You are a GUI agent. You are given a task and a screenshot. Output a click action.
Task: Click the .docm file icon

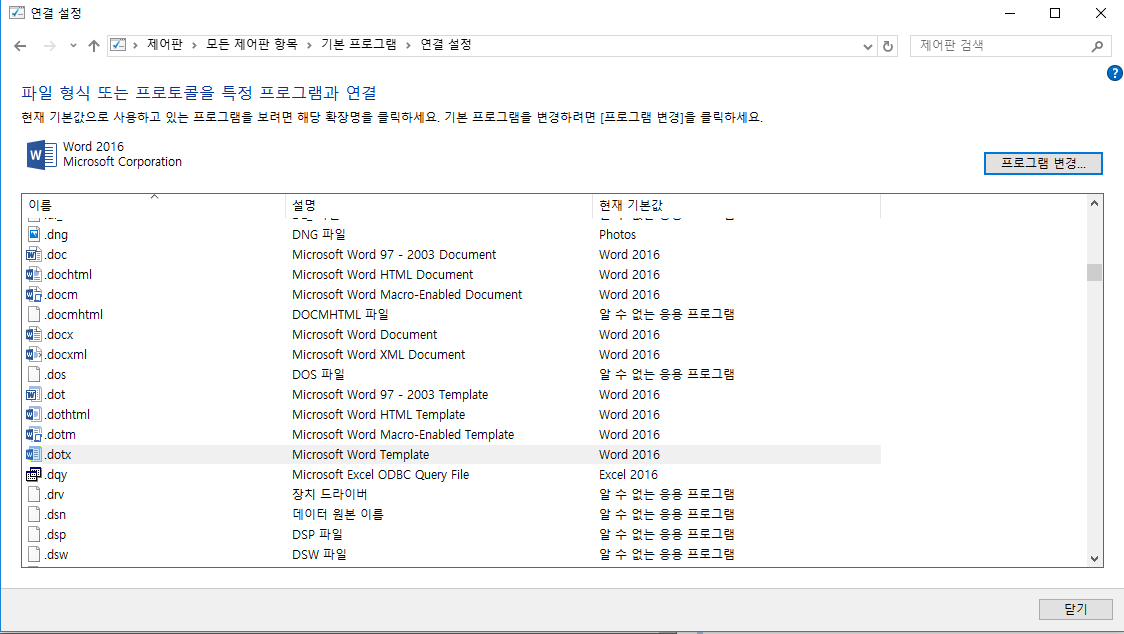[x=34, y=295]
